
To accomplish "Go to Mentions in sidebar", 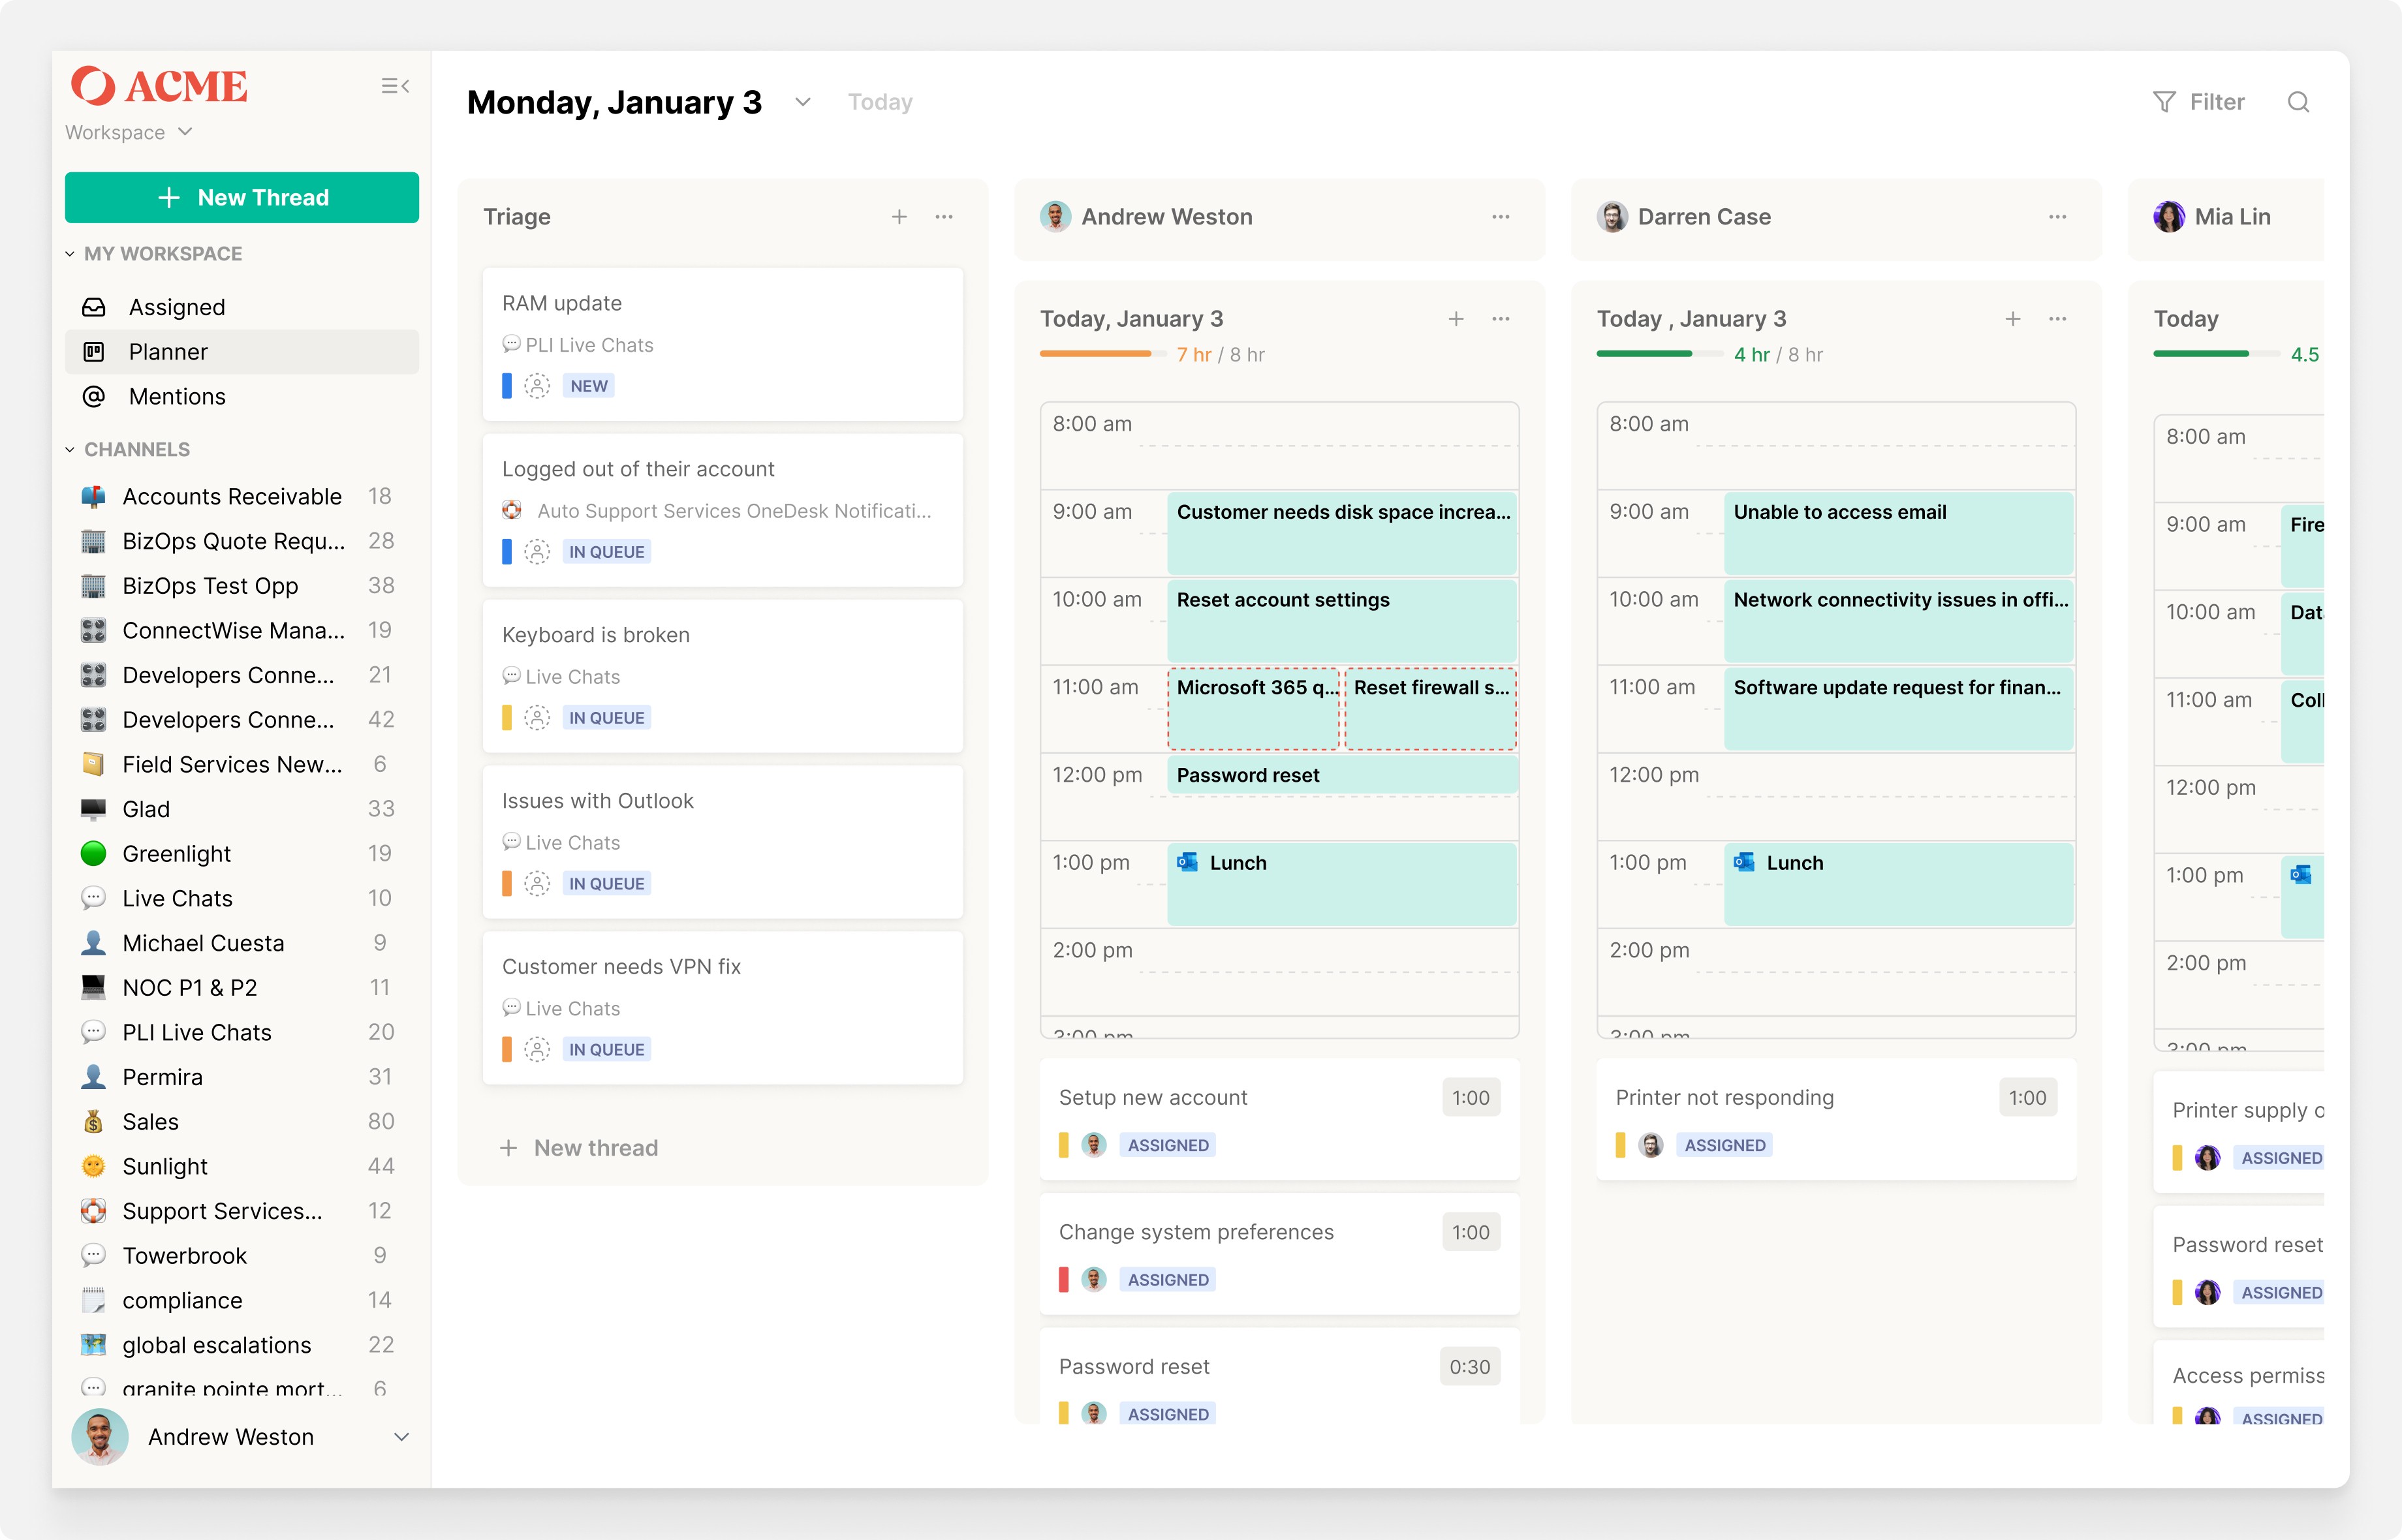I will [x=176, y=397].
